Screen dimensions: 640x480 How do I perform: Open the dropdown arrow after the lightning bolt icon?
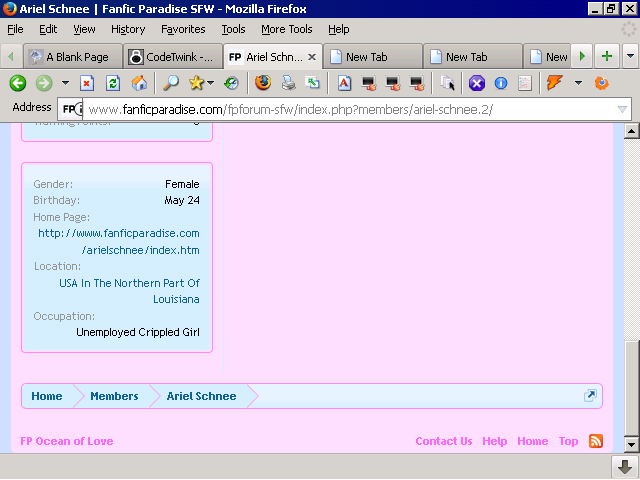578,83
